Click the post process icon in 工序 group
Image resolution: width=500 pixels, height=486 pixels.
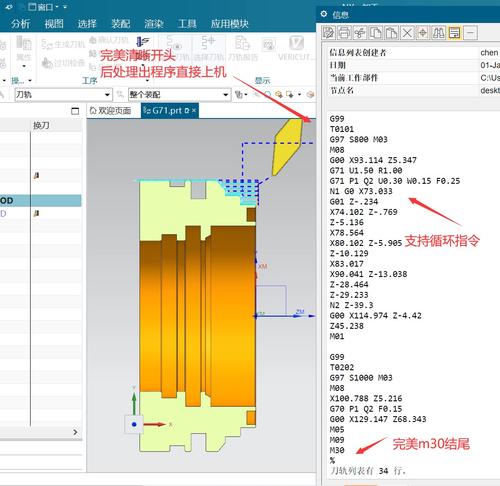tap(143, 42)
